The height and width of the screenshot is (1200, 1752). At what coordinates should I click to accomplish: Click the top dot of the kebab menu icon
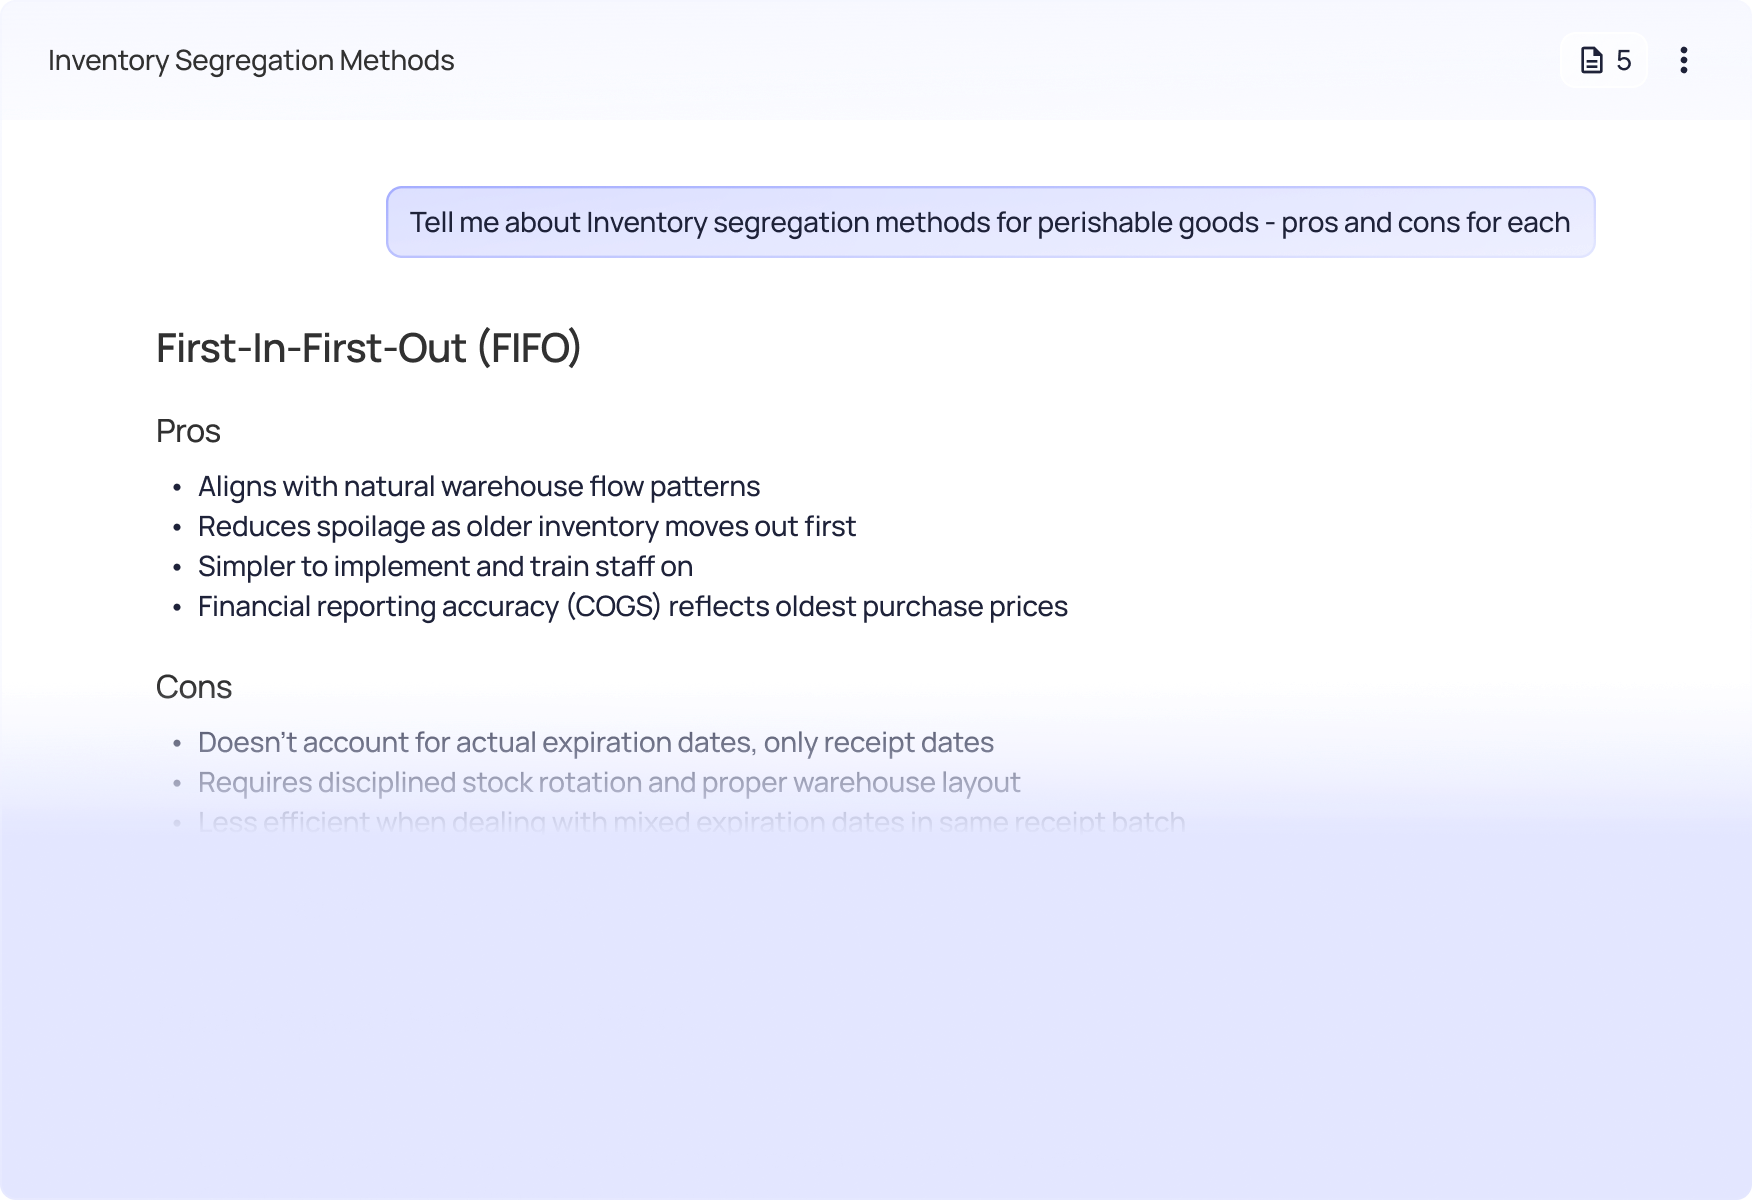[1684, 48]
